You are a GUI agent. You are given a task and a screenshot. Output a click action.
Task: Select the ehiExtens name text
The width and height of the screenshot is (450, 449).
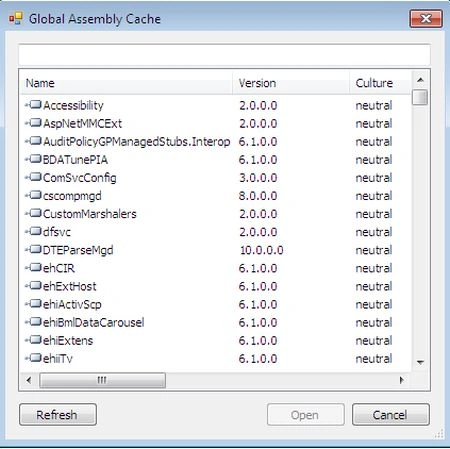68,341
